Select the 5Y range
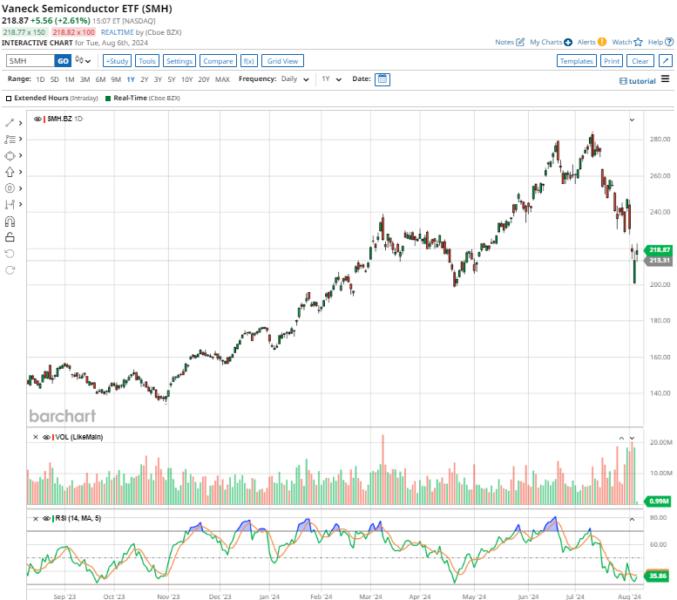The width and height of the screenshot is (677, 600). point(171,79)
